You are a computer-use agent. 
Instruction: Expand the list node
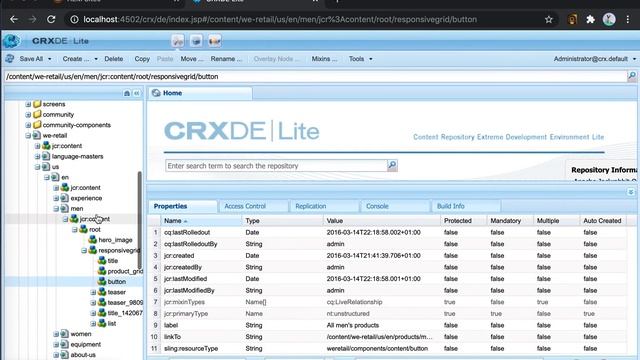click(x=93, y=323)
